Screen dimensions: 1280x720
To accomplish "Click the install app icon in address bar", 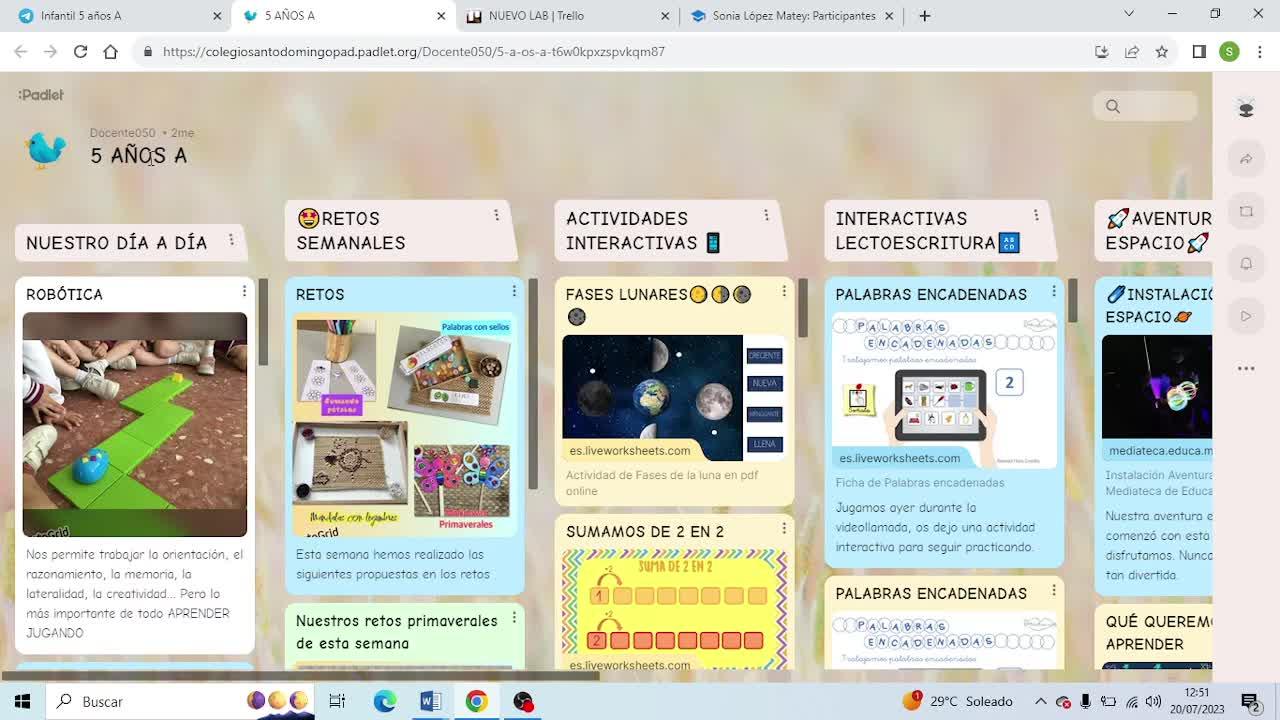I will [x=1102, y=52].
